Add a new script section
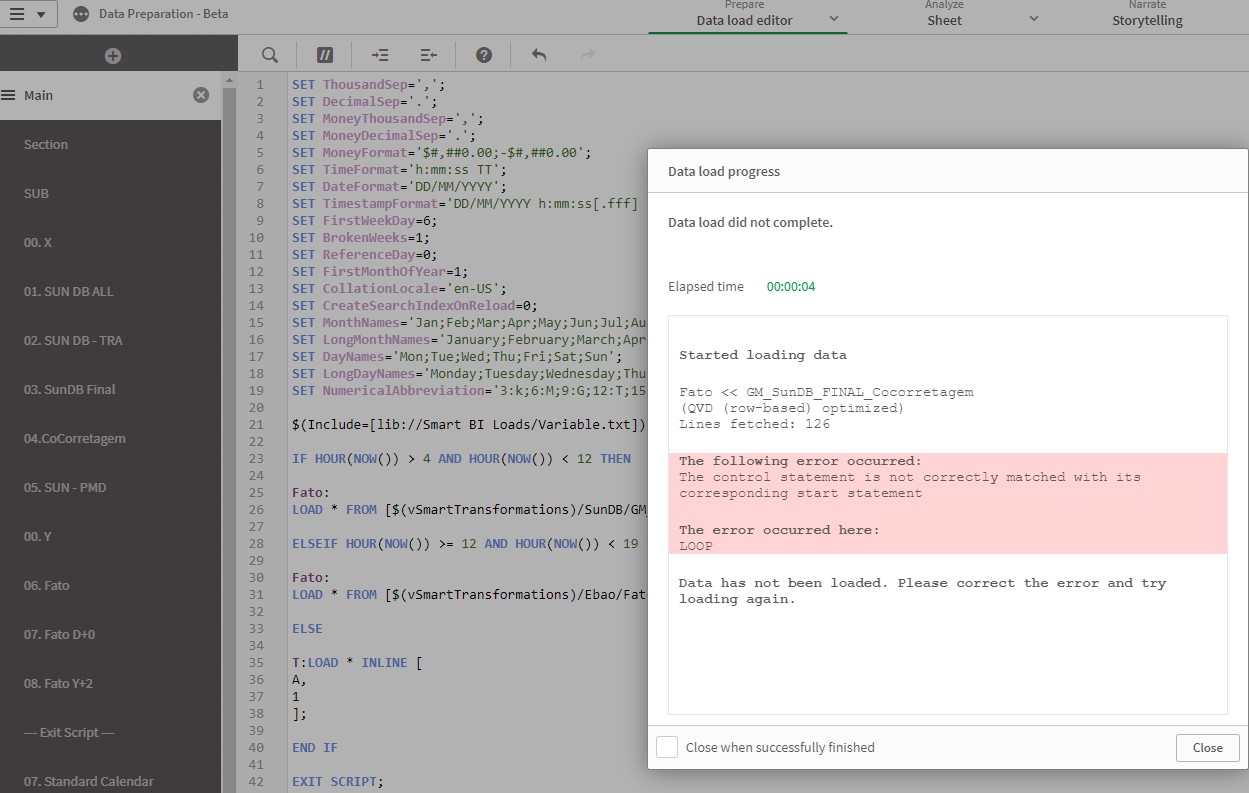 (x=112, y=56)
